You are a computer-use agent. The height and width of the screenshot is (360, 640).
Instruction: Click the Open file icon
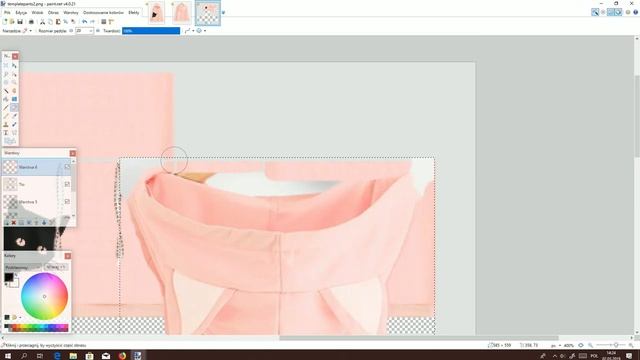12,22
